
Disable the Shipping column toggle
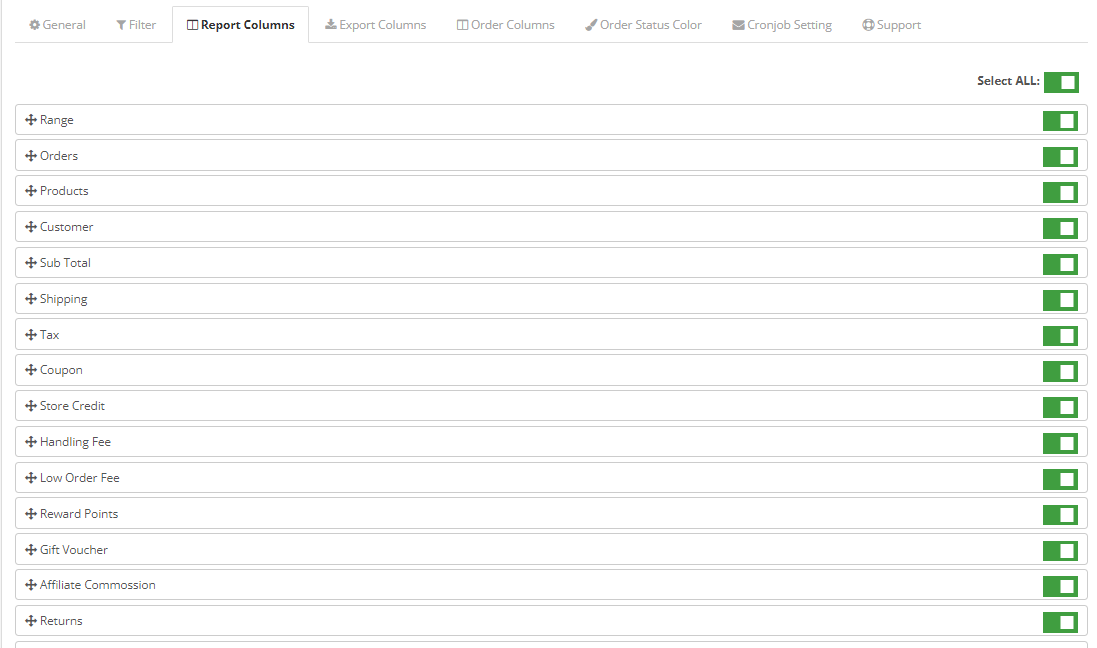tap(1060, 300)
